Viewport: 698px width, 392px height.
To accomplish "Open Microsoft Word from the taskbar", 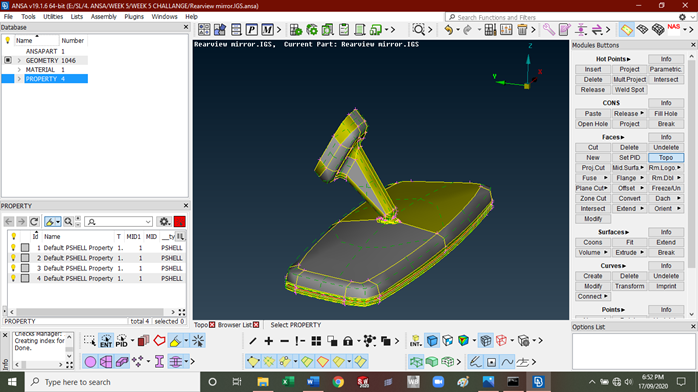I will click(x=313, y=382).
